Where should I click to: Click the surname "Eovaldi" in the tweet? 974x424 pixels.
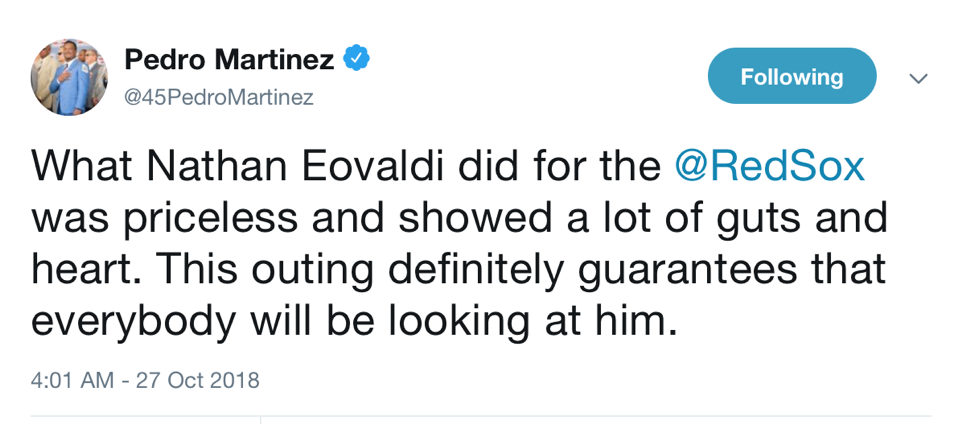point(376,166)
